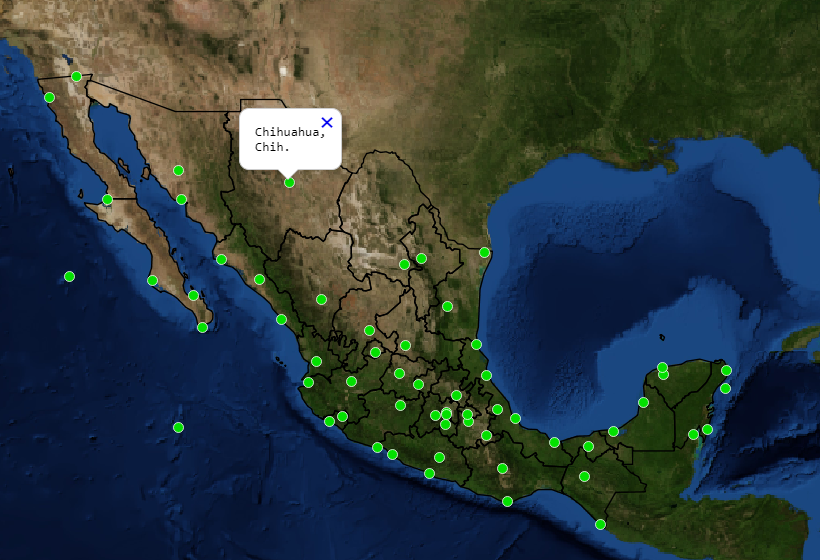This screenshot has width=820, height=560.
Task: Click the Puerto Vallarta marker on the Jalisco coast
Action: point(309,383)
